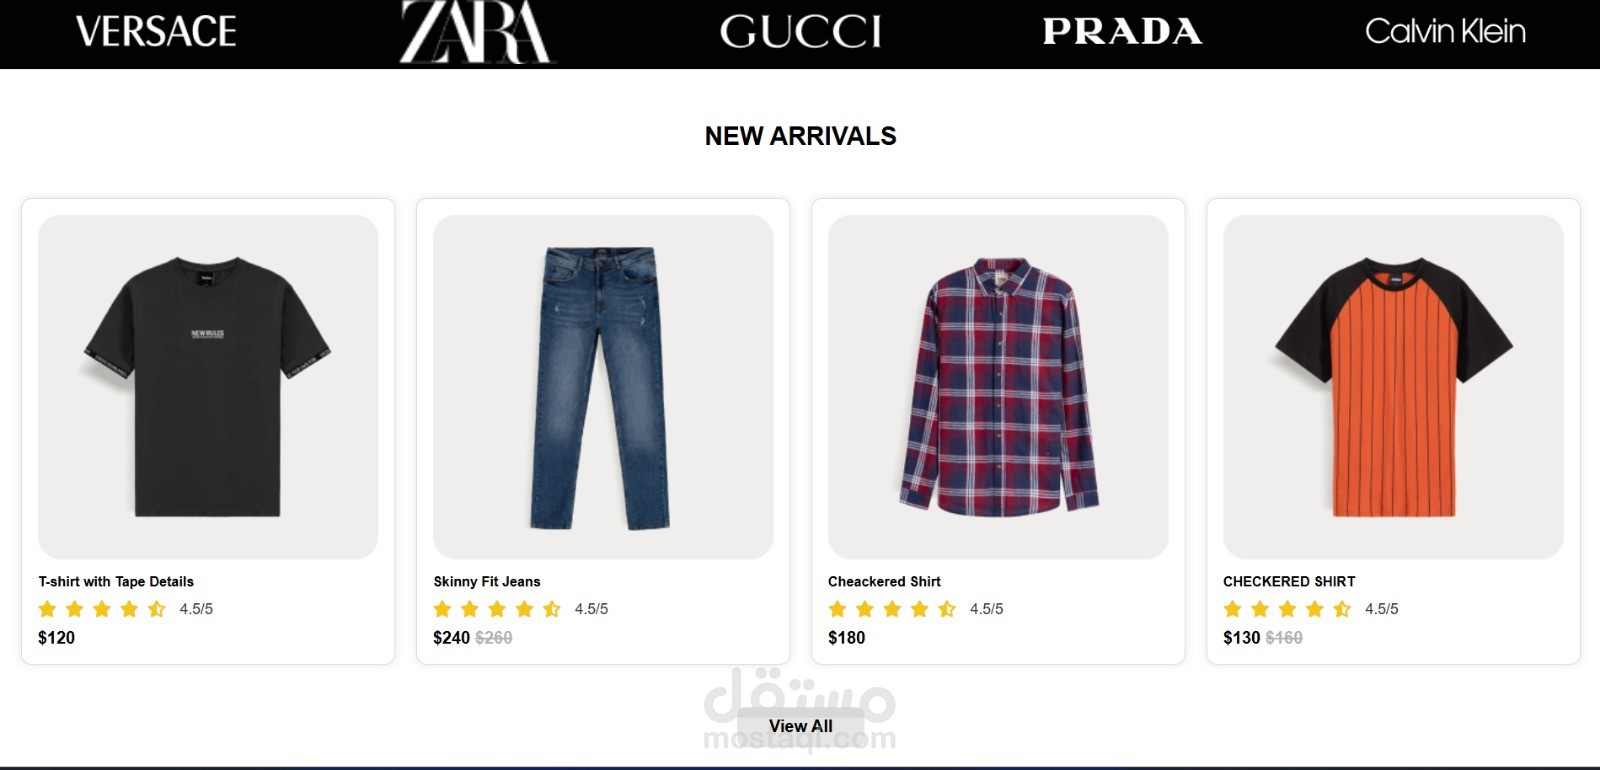This screenshot has width=1600, height=770.
Task: Click the View All button
Action: pos(800,726)
